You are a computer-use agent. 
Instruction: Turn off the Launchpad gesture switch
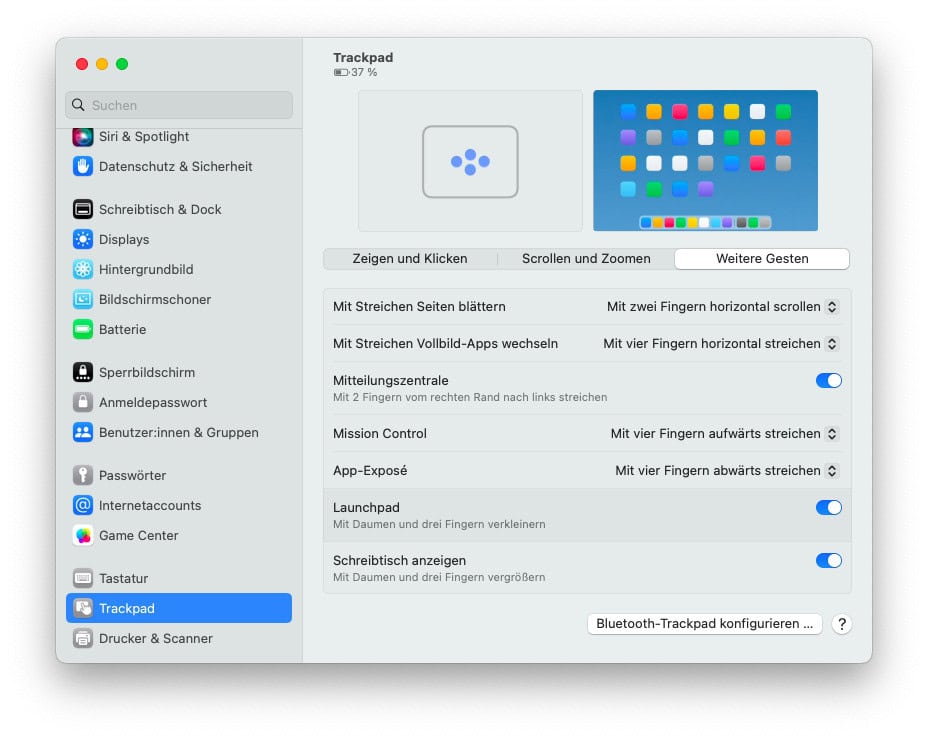tap(828, 508)
